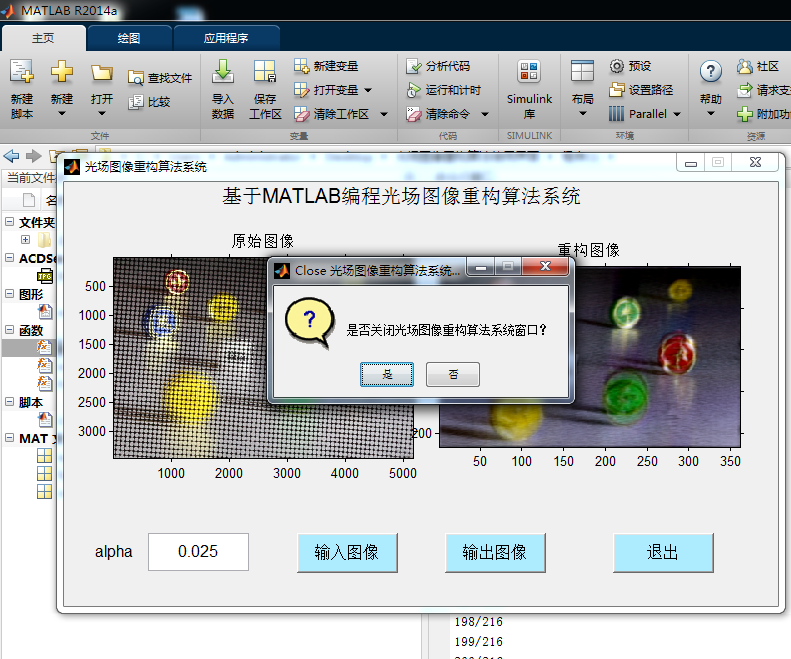Click the 退出 button
This screenshot has height=659, width=791.
coord(663,553)
